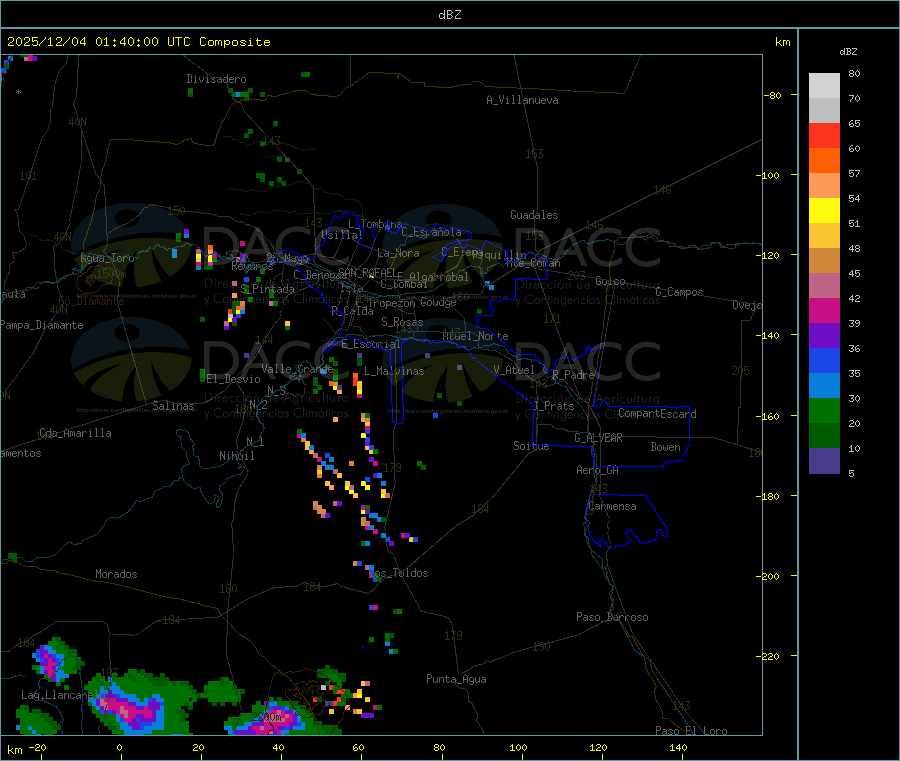The width and height of the screenshot is (900, 761).
Task: Click the Cda_Amarilla place label
Action: 75,433
